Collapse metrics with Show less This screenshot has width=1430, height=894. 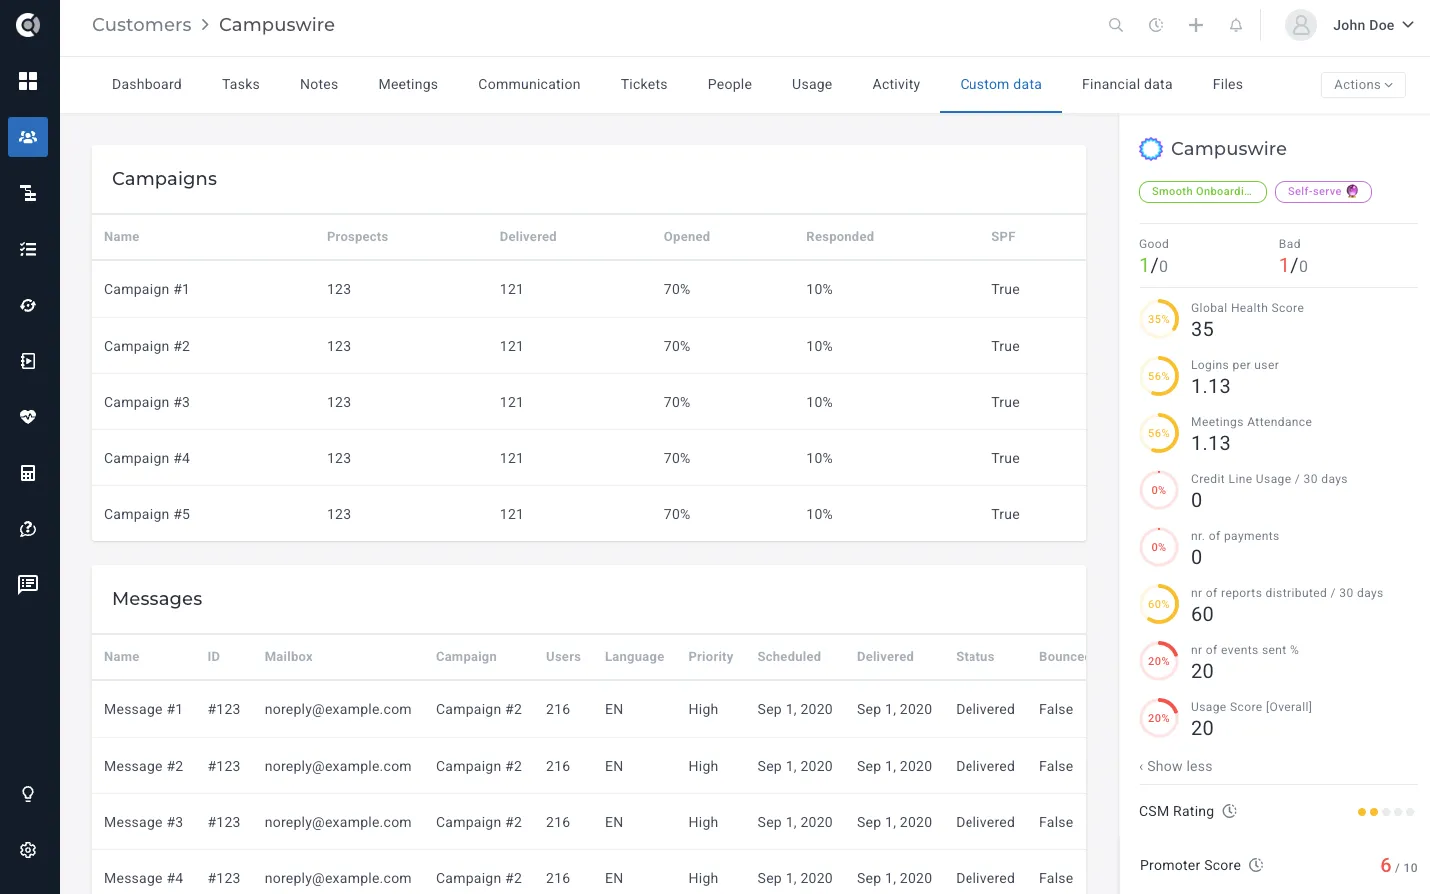tap(1176, 766)
